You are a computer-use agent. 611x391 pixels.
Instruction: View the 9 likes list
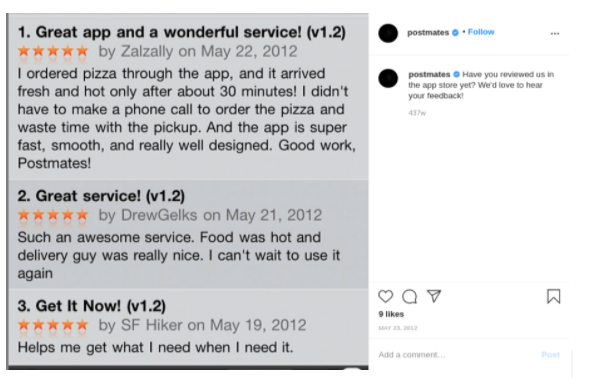[391, 314]
